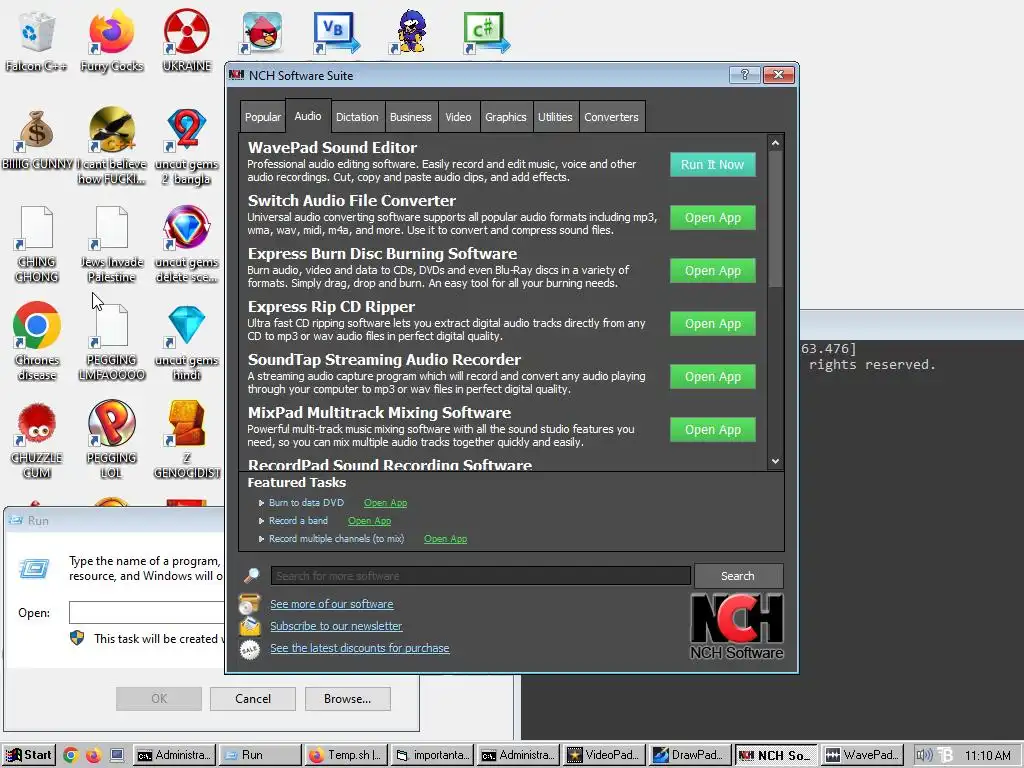Select the 'uncut gems 2 bangla' icon
Screen dimensions: 1024x768
(x=186, y=146)
